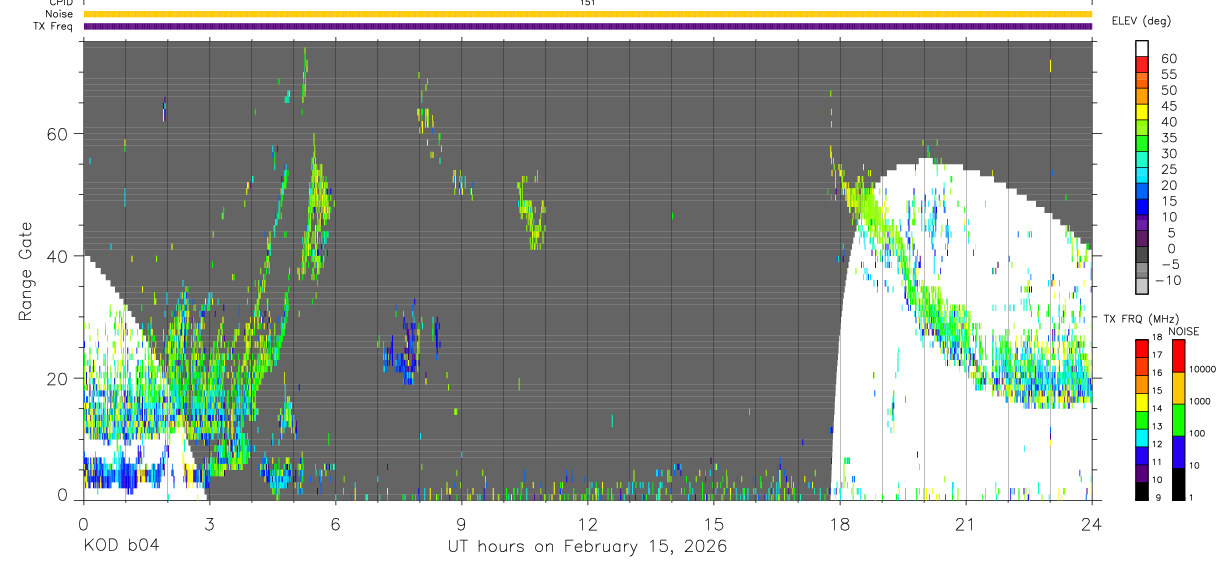
Task: Click the '21' hour tick on UT axis
Action: 966,523
